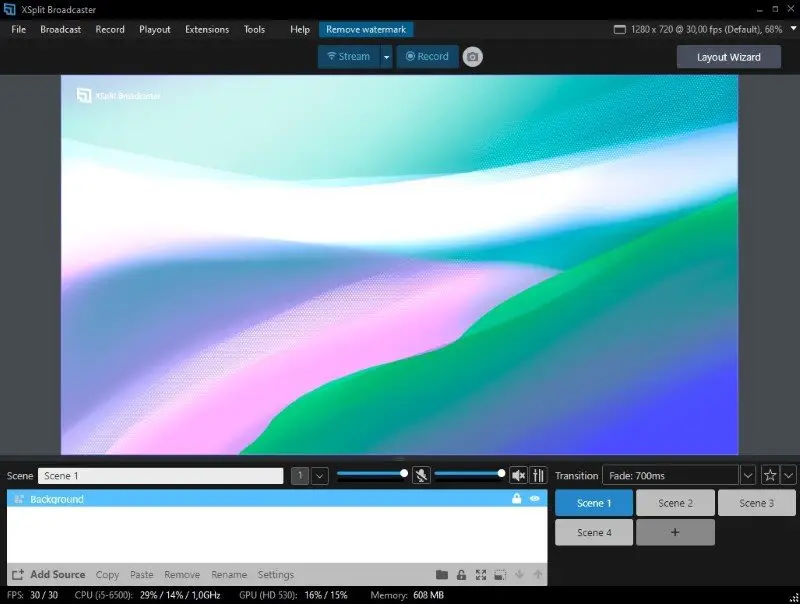Mute the microphone
Screen dimensions: 800x604
coord(421,474)
